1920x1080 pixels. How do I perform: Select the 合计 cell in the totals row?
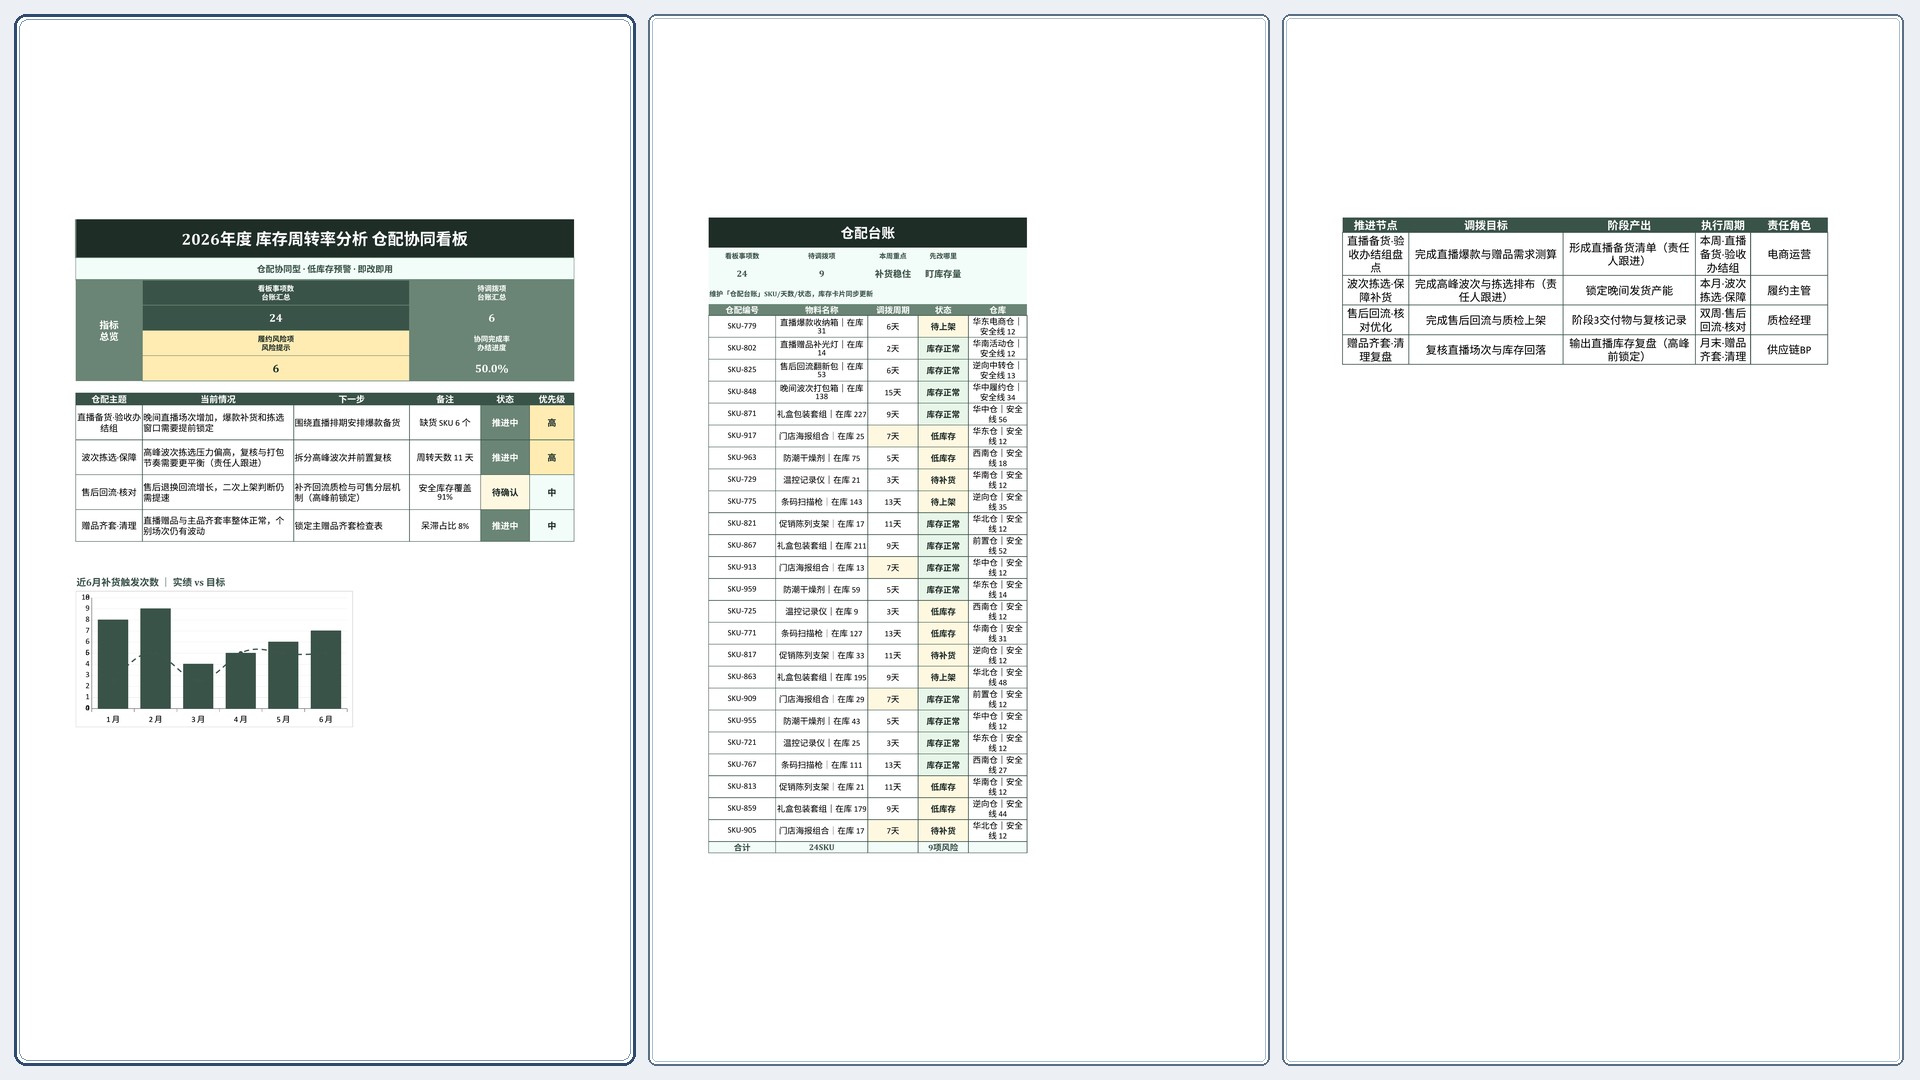point(742,847)
